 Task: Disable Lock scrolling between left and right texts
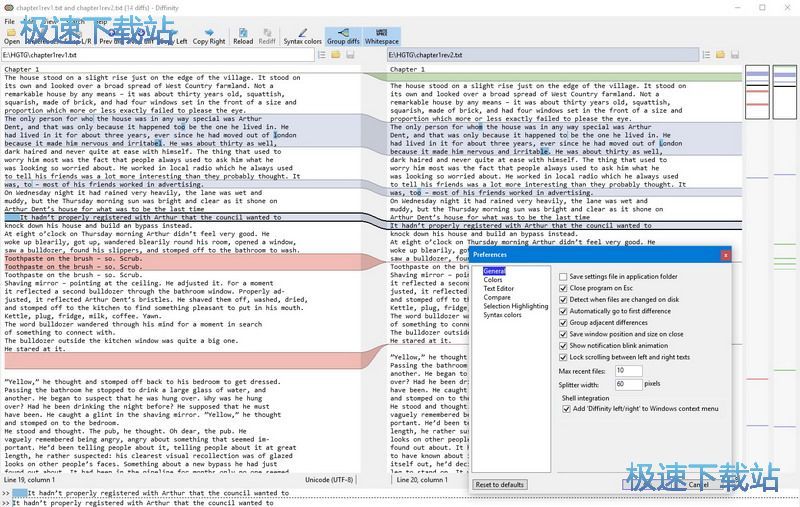tap(564, 357)
